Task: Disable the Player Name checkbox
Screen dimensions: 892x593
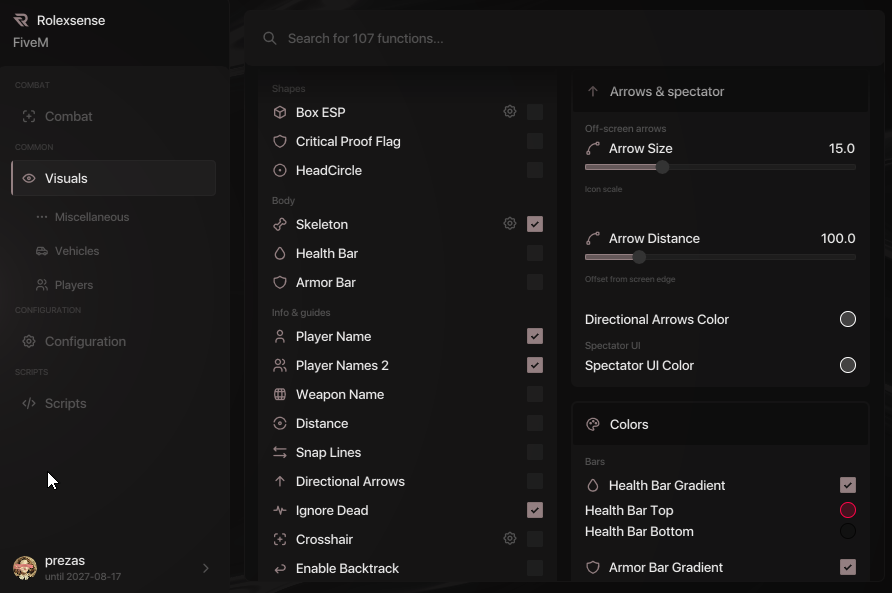Action: coord(535,336)
